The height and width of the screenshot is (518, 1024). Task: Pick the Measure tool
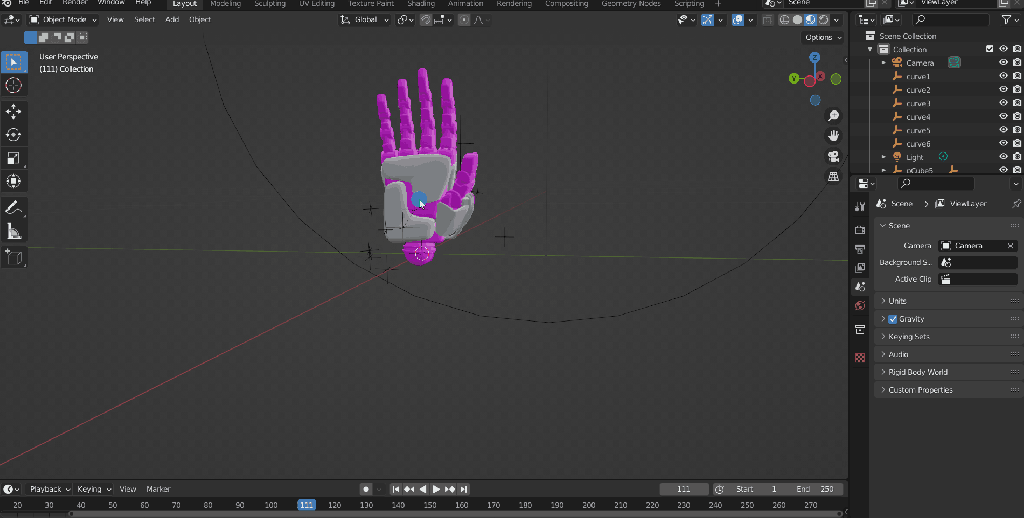(14, 232)
